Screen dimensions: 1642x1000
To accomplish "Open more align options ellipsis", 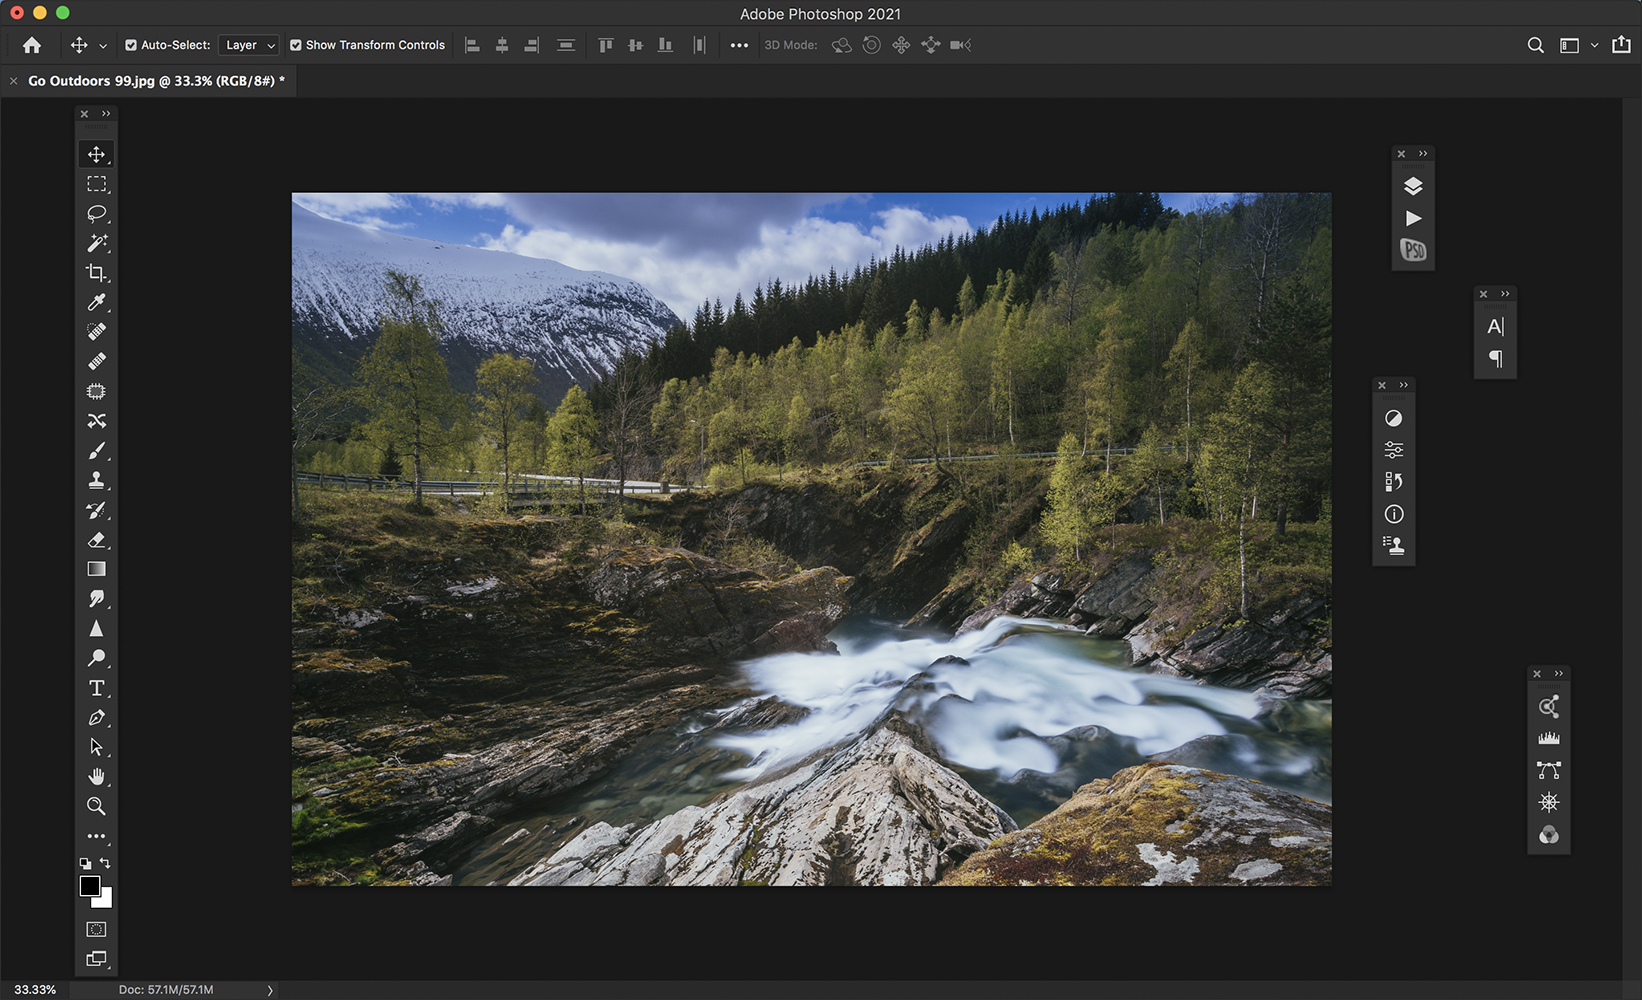I will point(739,45).
